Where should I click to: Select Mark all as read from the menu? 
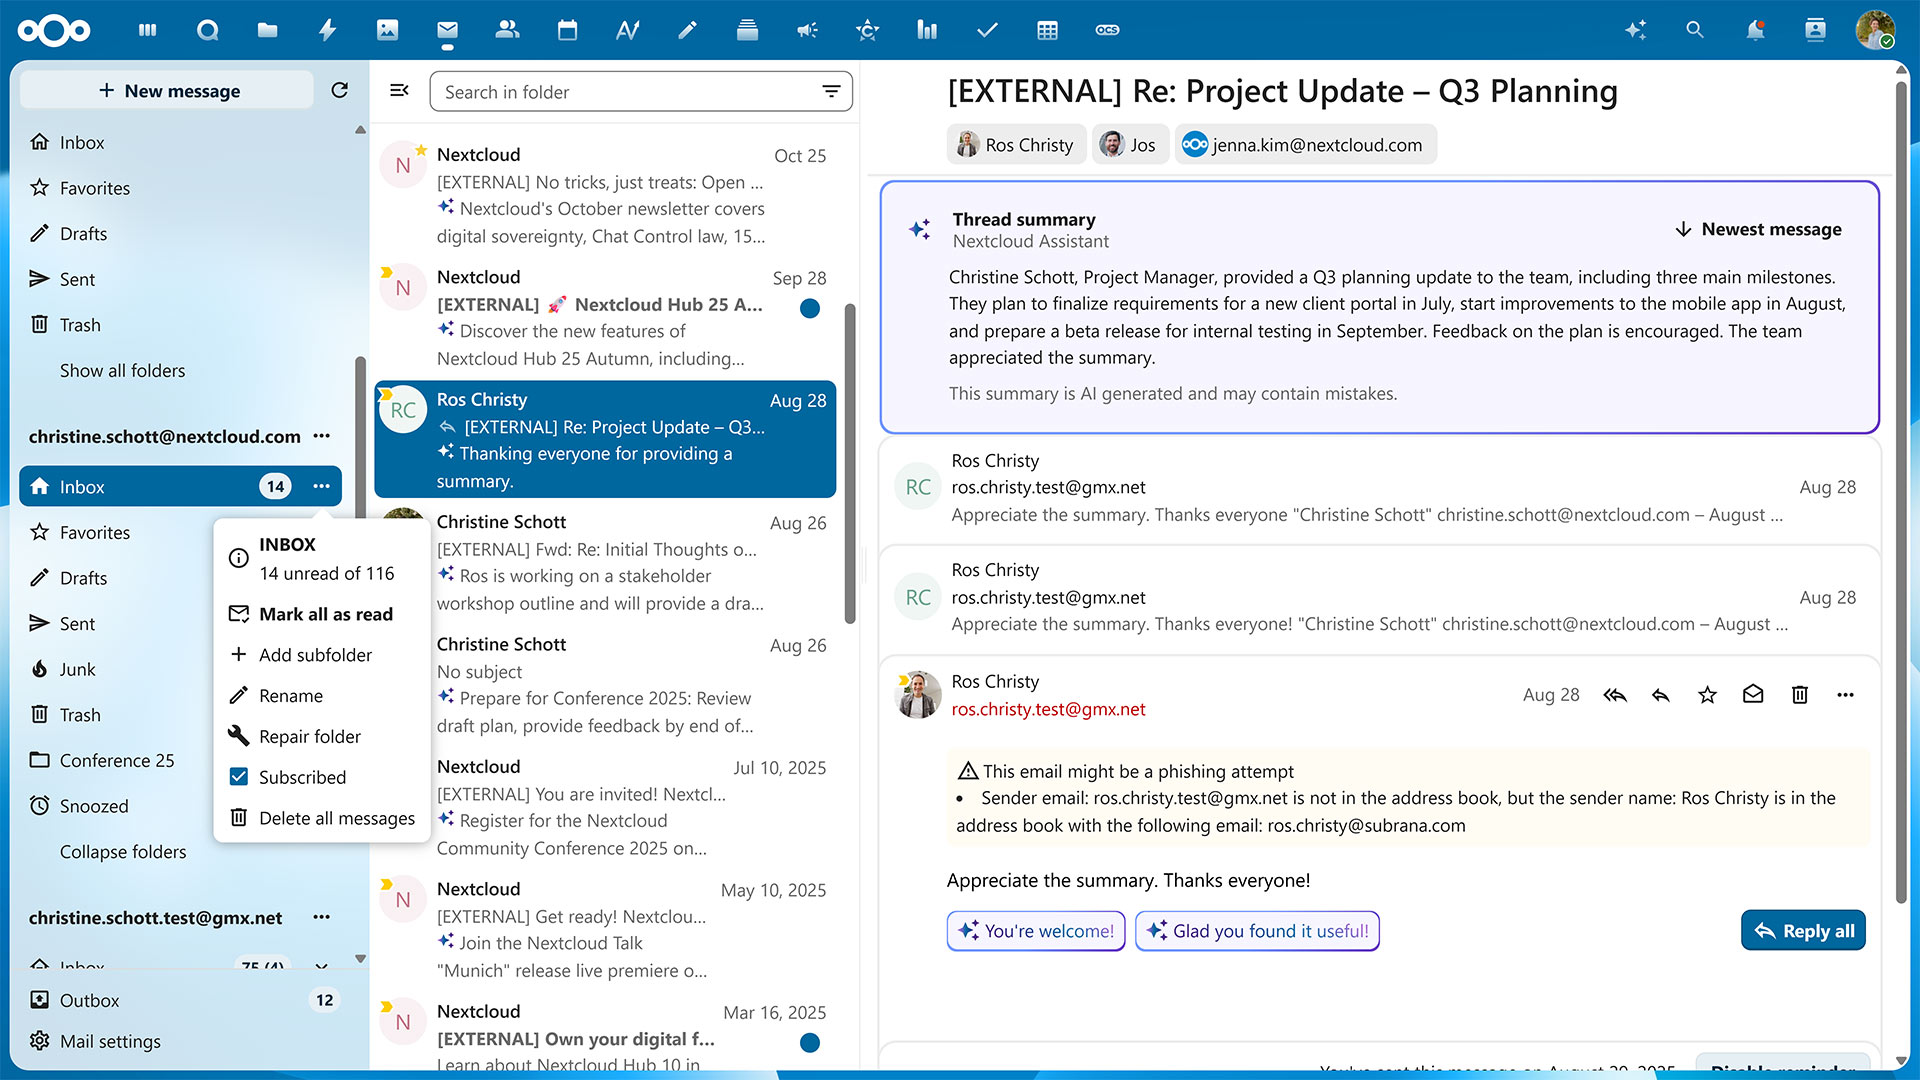coord(325,613)
